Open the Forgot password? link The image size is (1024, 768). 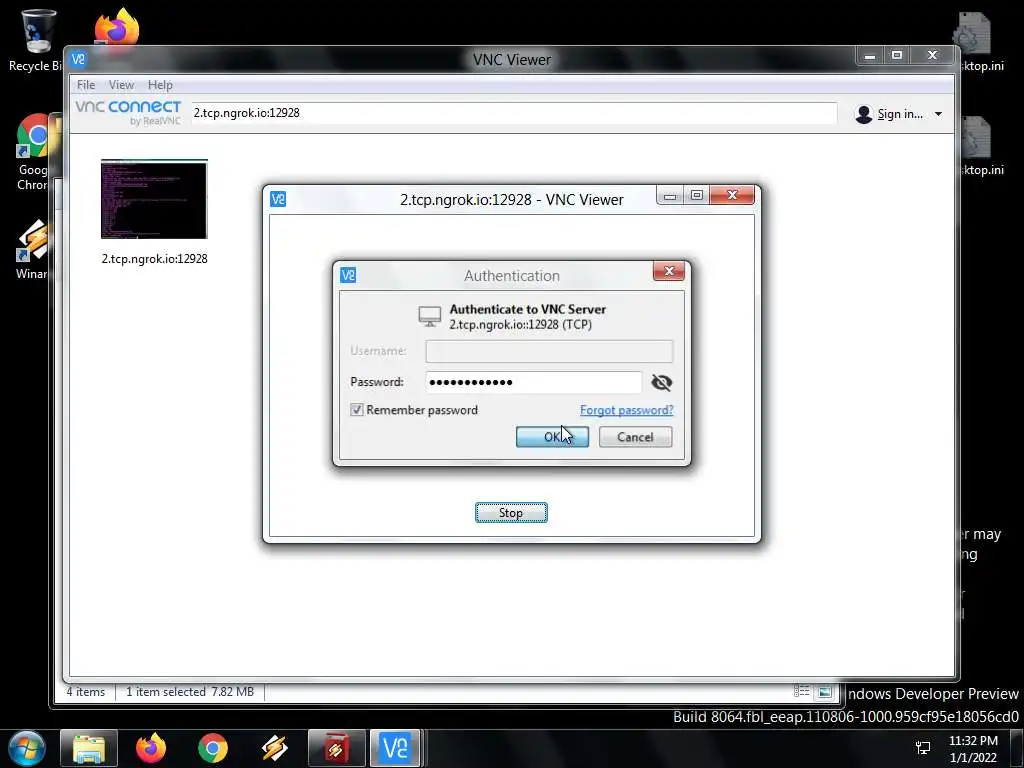click(x=626, y=409)
